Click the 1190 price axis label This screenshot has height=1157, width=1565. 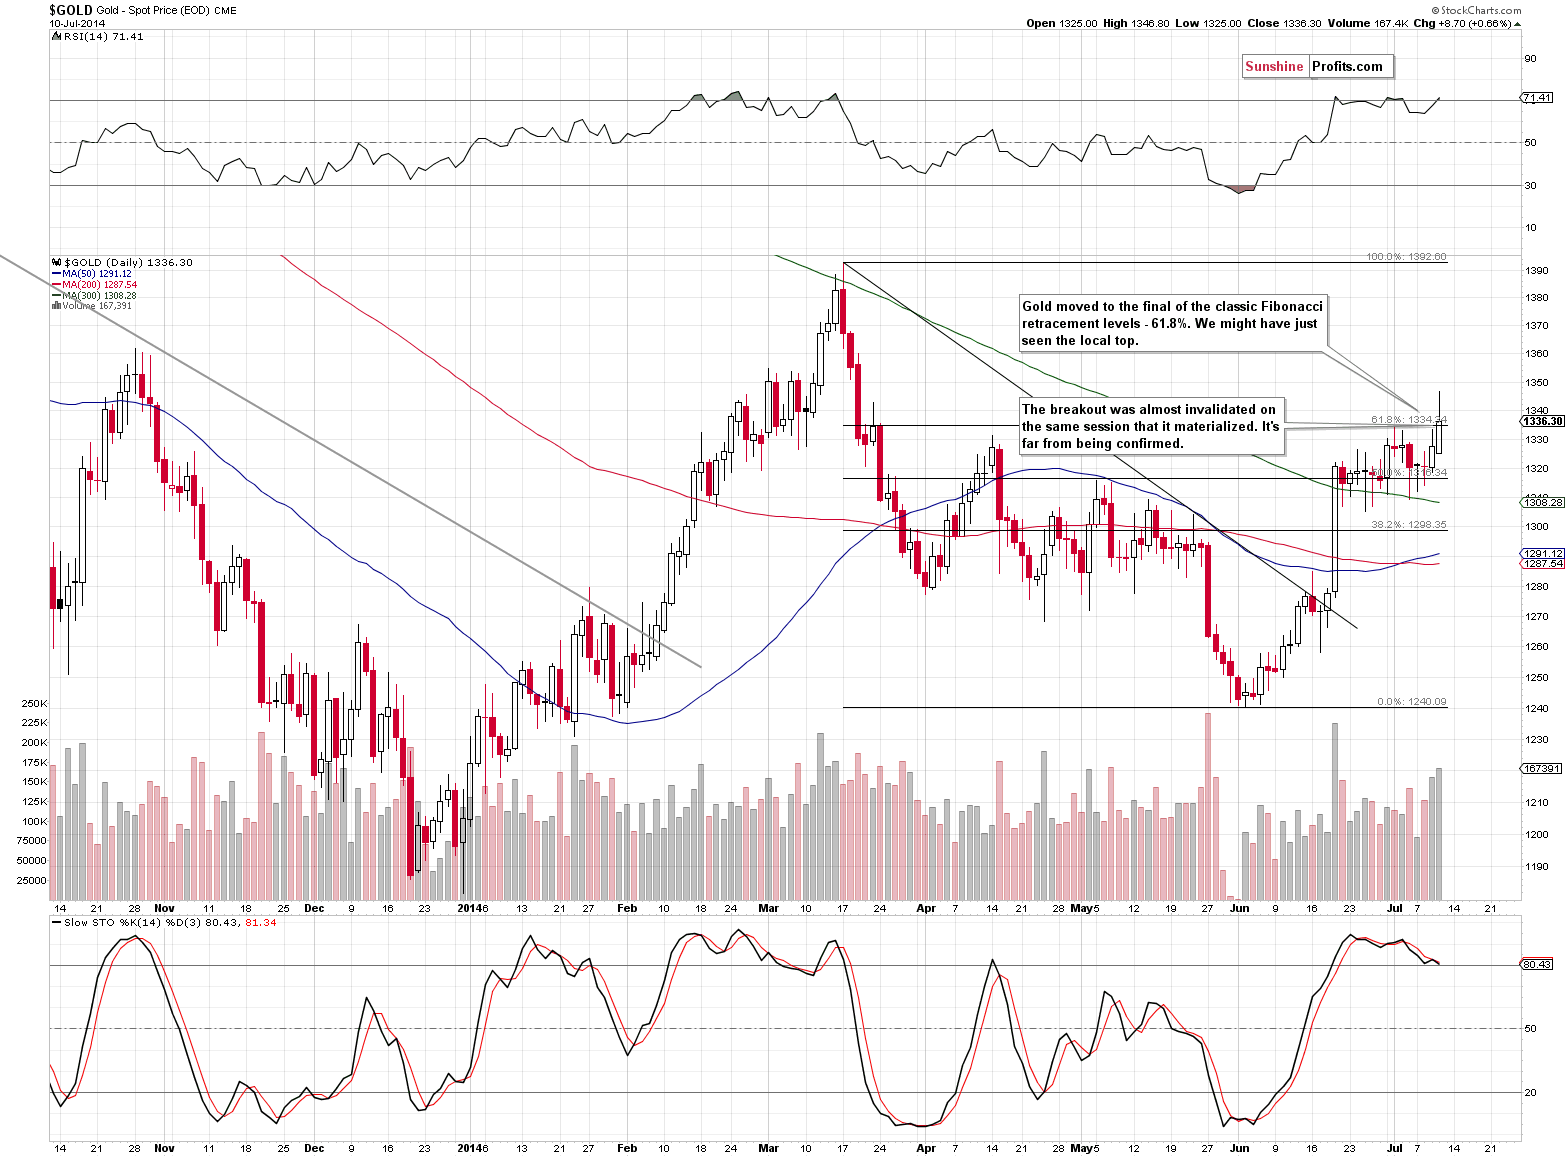click(x=1536, y=867)
